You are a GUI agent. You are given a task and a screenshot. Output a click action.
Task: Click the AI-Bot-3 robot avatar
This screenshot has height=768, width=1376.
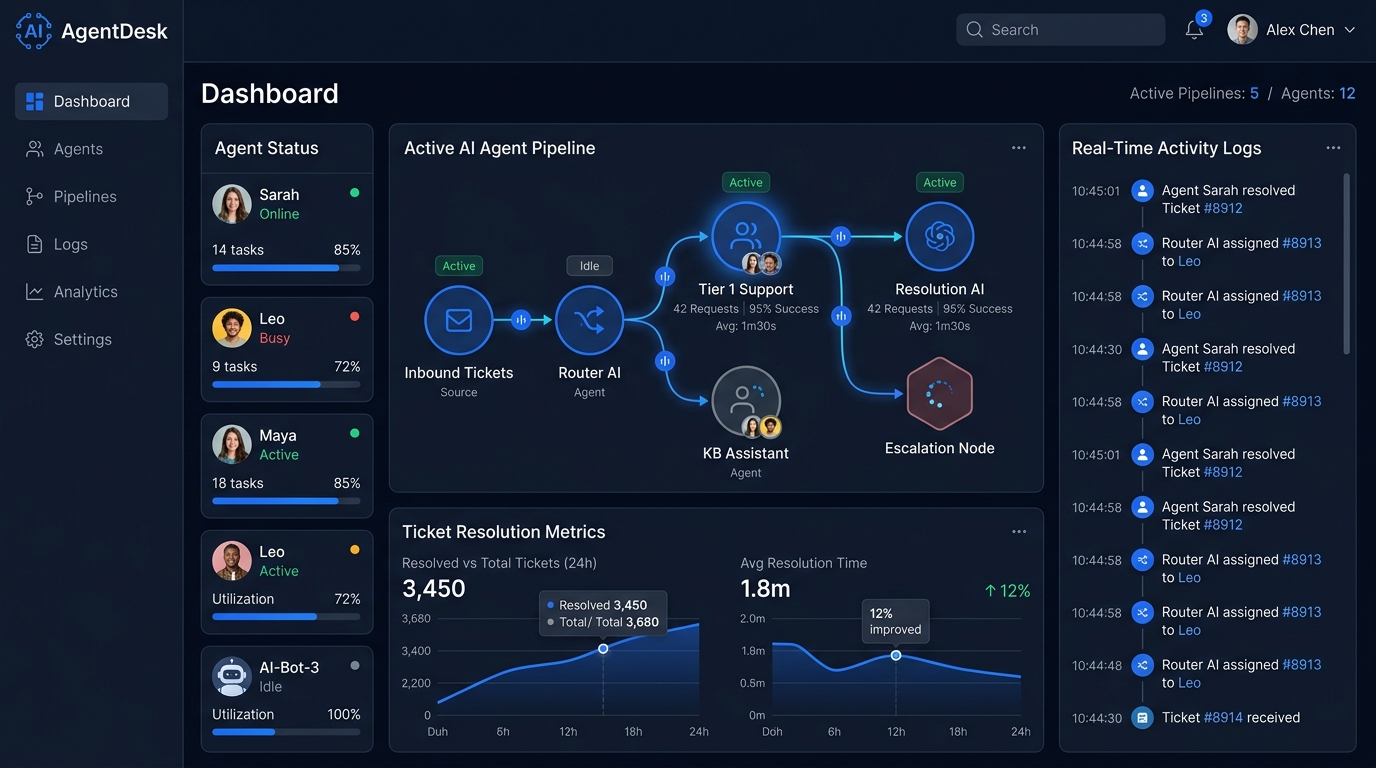(x=232, y=677)
